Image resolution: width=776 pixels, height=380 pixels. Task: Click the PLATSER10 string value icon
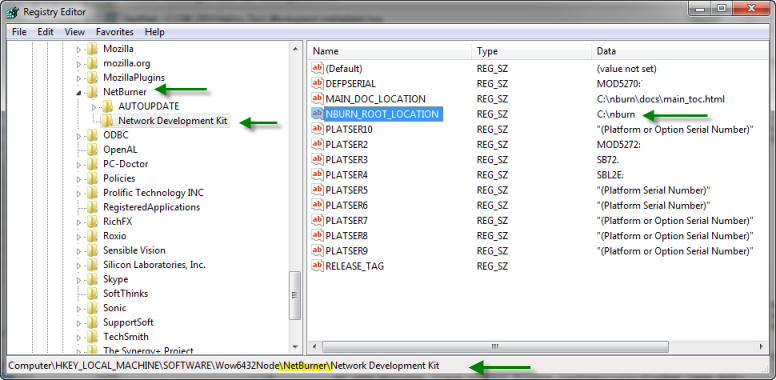(317, 129)
